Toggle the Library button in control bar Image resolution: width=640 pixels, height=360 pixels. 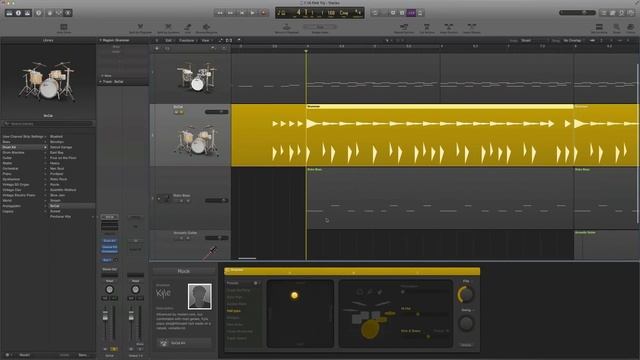point(9,13)
